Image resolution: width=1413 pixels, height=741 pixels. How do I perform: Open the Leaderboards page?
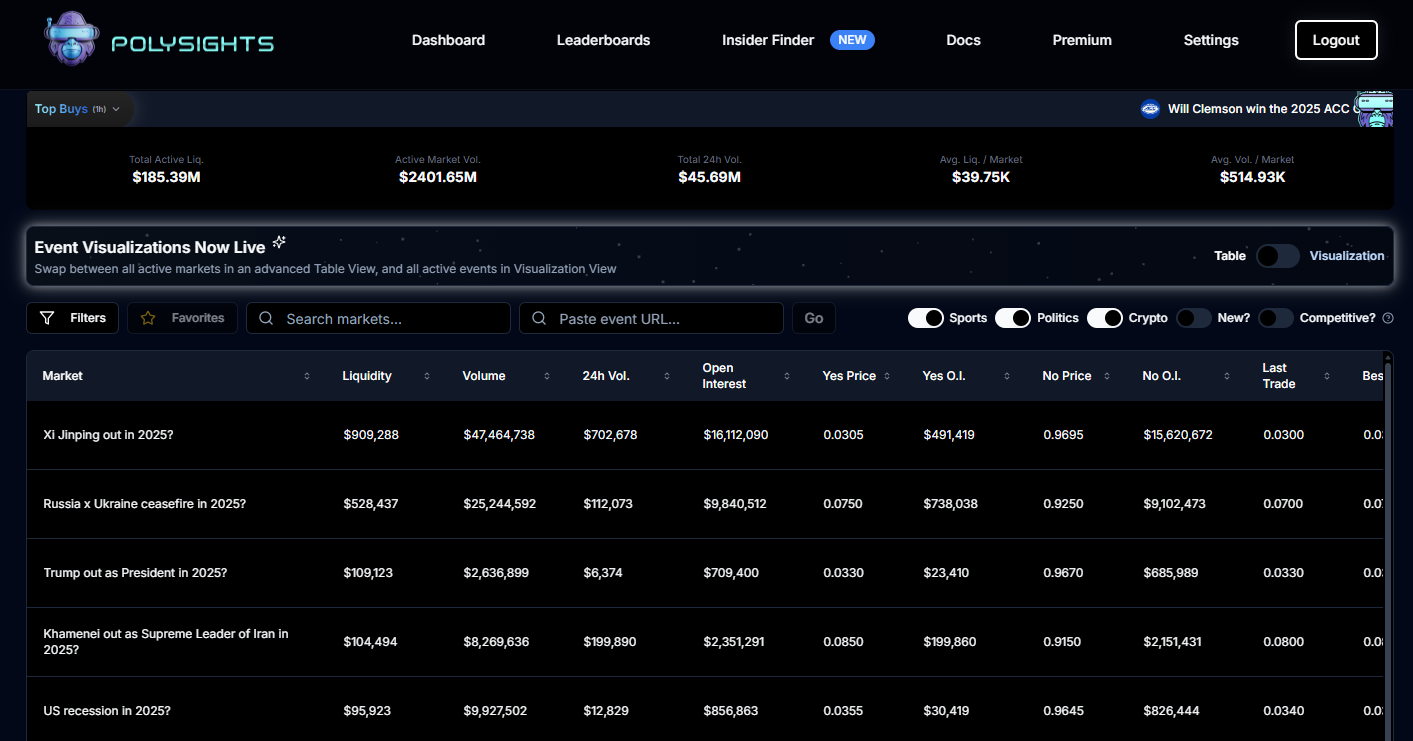[x=603, y=40]
